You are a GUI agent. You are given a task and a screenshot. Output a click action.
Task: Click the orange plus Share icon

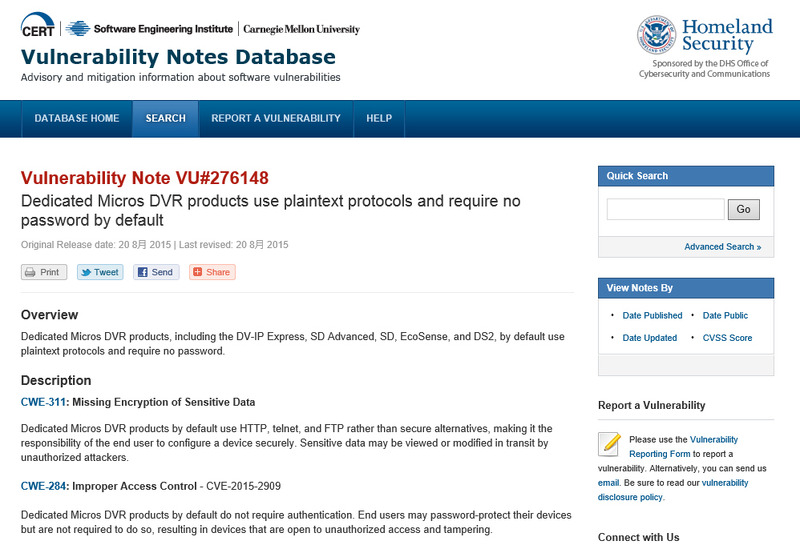coord(197,272)
